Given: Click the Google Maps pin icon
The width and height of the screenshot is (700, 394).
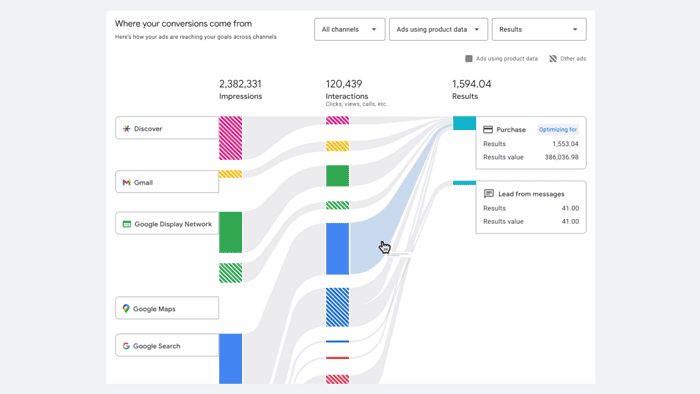Looking at the screenshot, I should pos(126,309).
